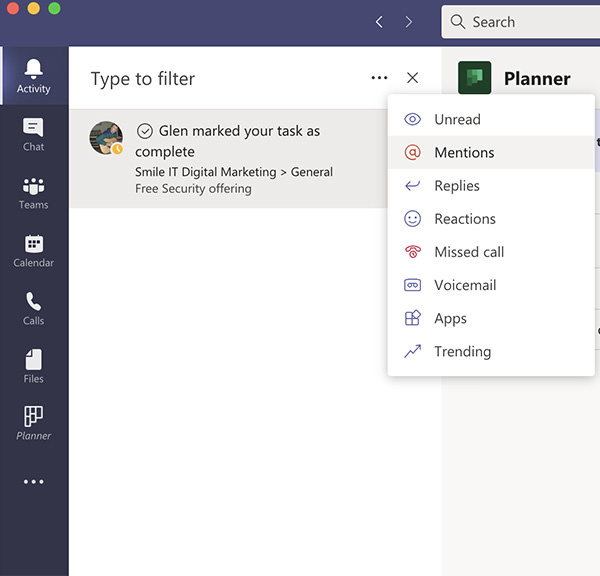Close the activity filter with the X
Image resolution: width=600 pixels, height=576 pixels.
click(x=412, y=78)
